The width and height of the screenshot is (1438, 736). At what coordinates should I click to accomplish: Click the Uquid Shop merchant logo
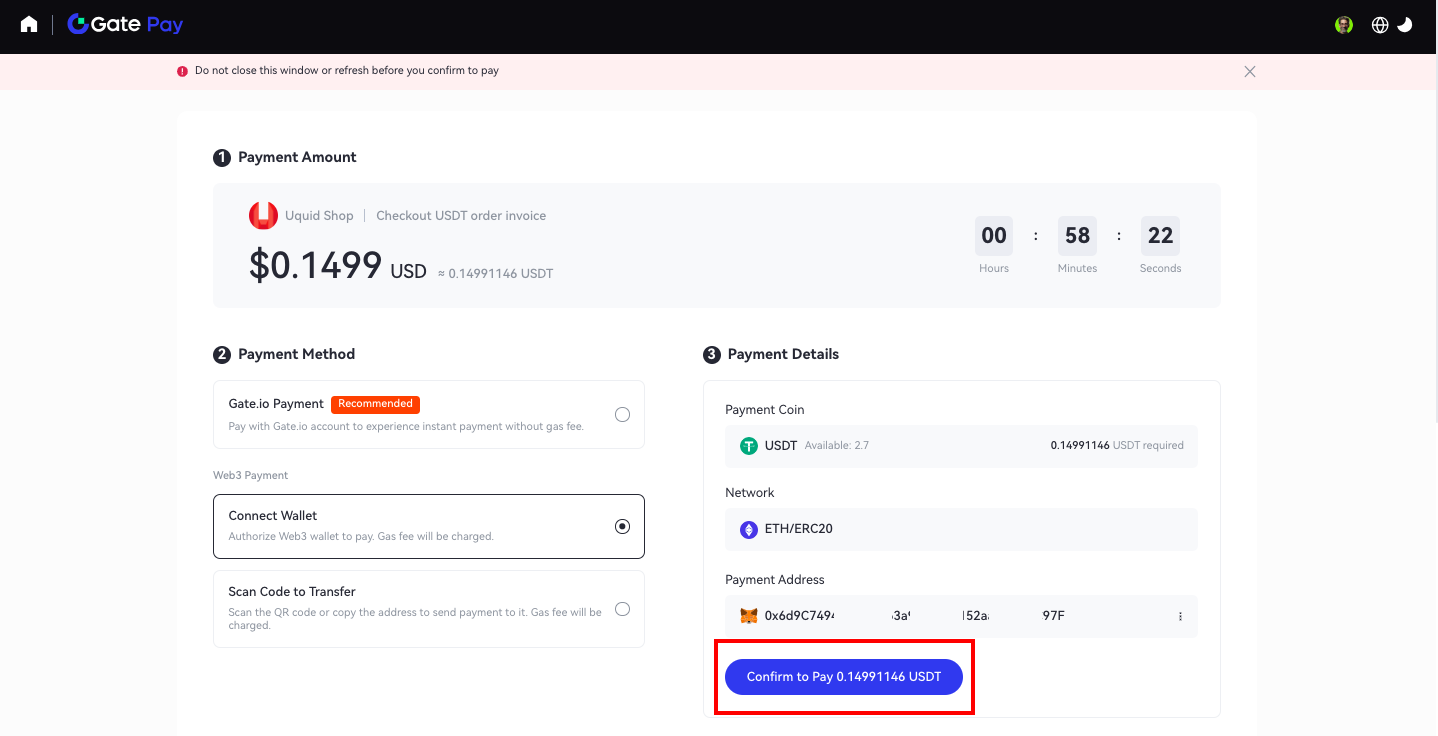pos(263,215)
